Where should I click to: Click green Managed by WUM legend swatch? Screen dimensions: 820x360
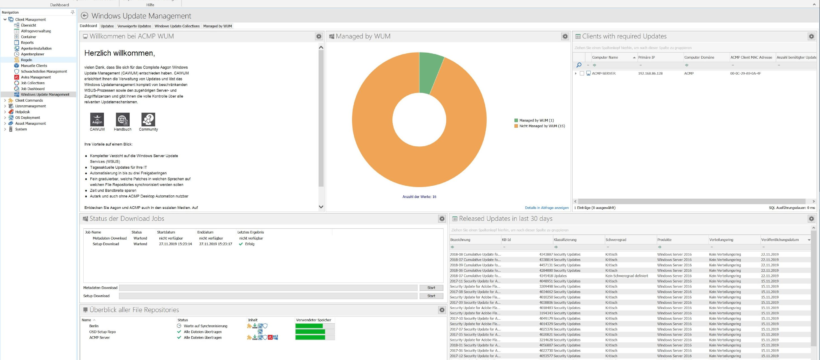[516, 120]
